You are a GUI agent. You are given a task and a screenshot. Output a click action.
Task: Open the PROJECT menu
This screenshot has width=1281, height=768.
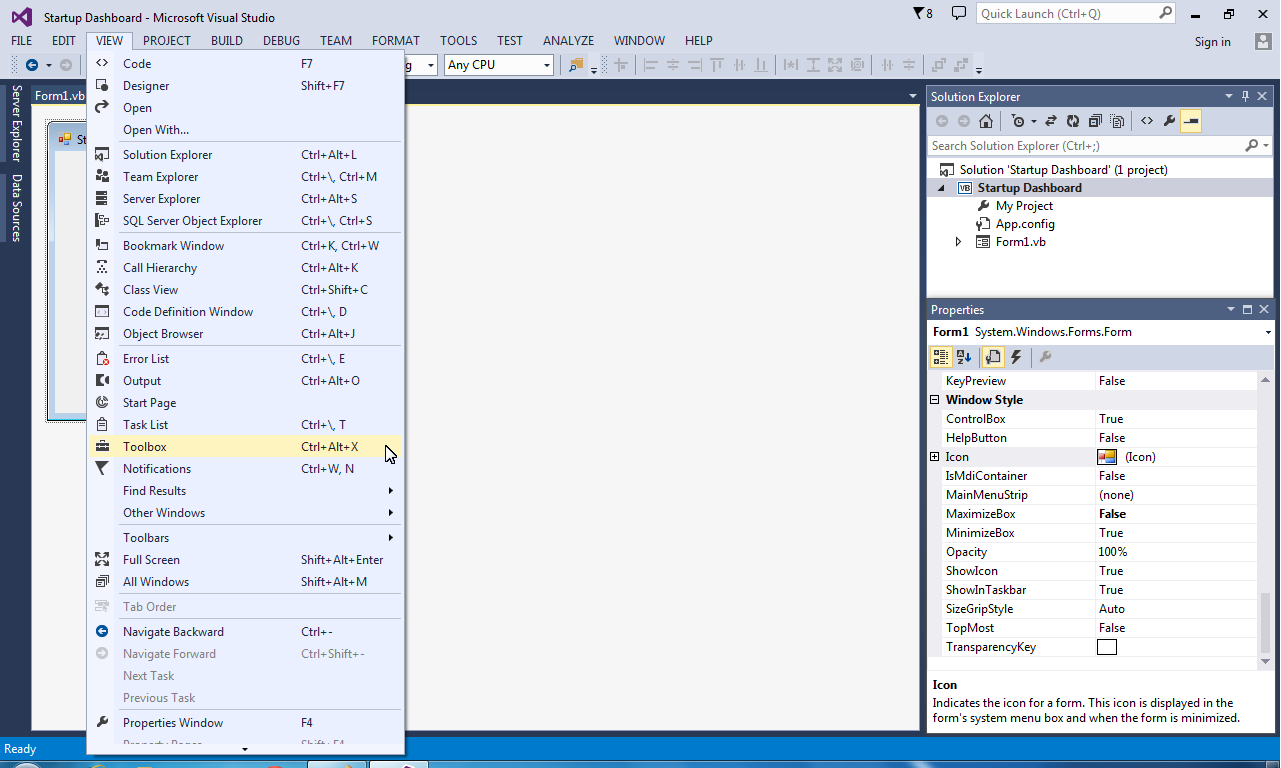[x=167, y=41]
